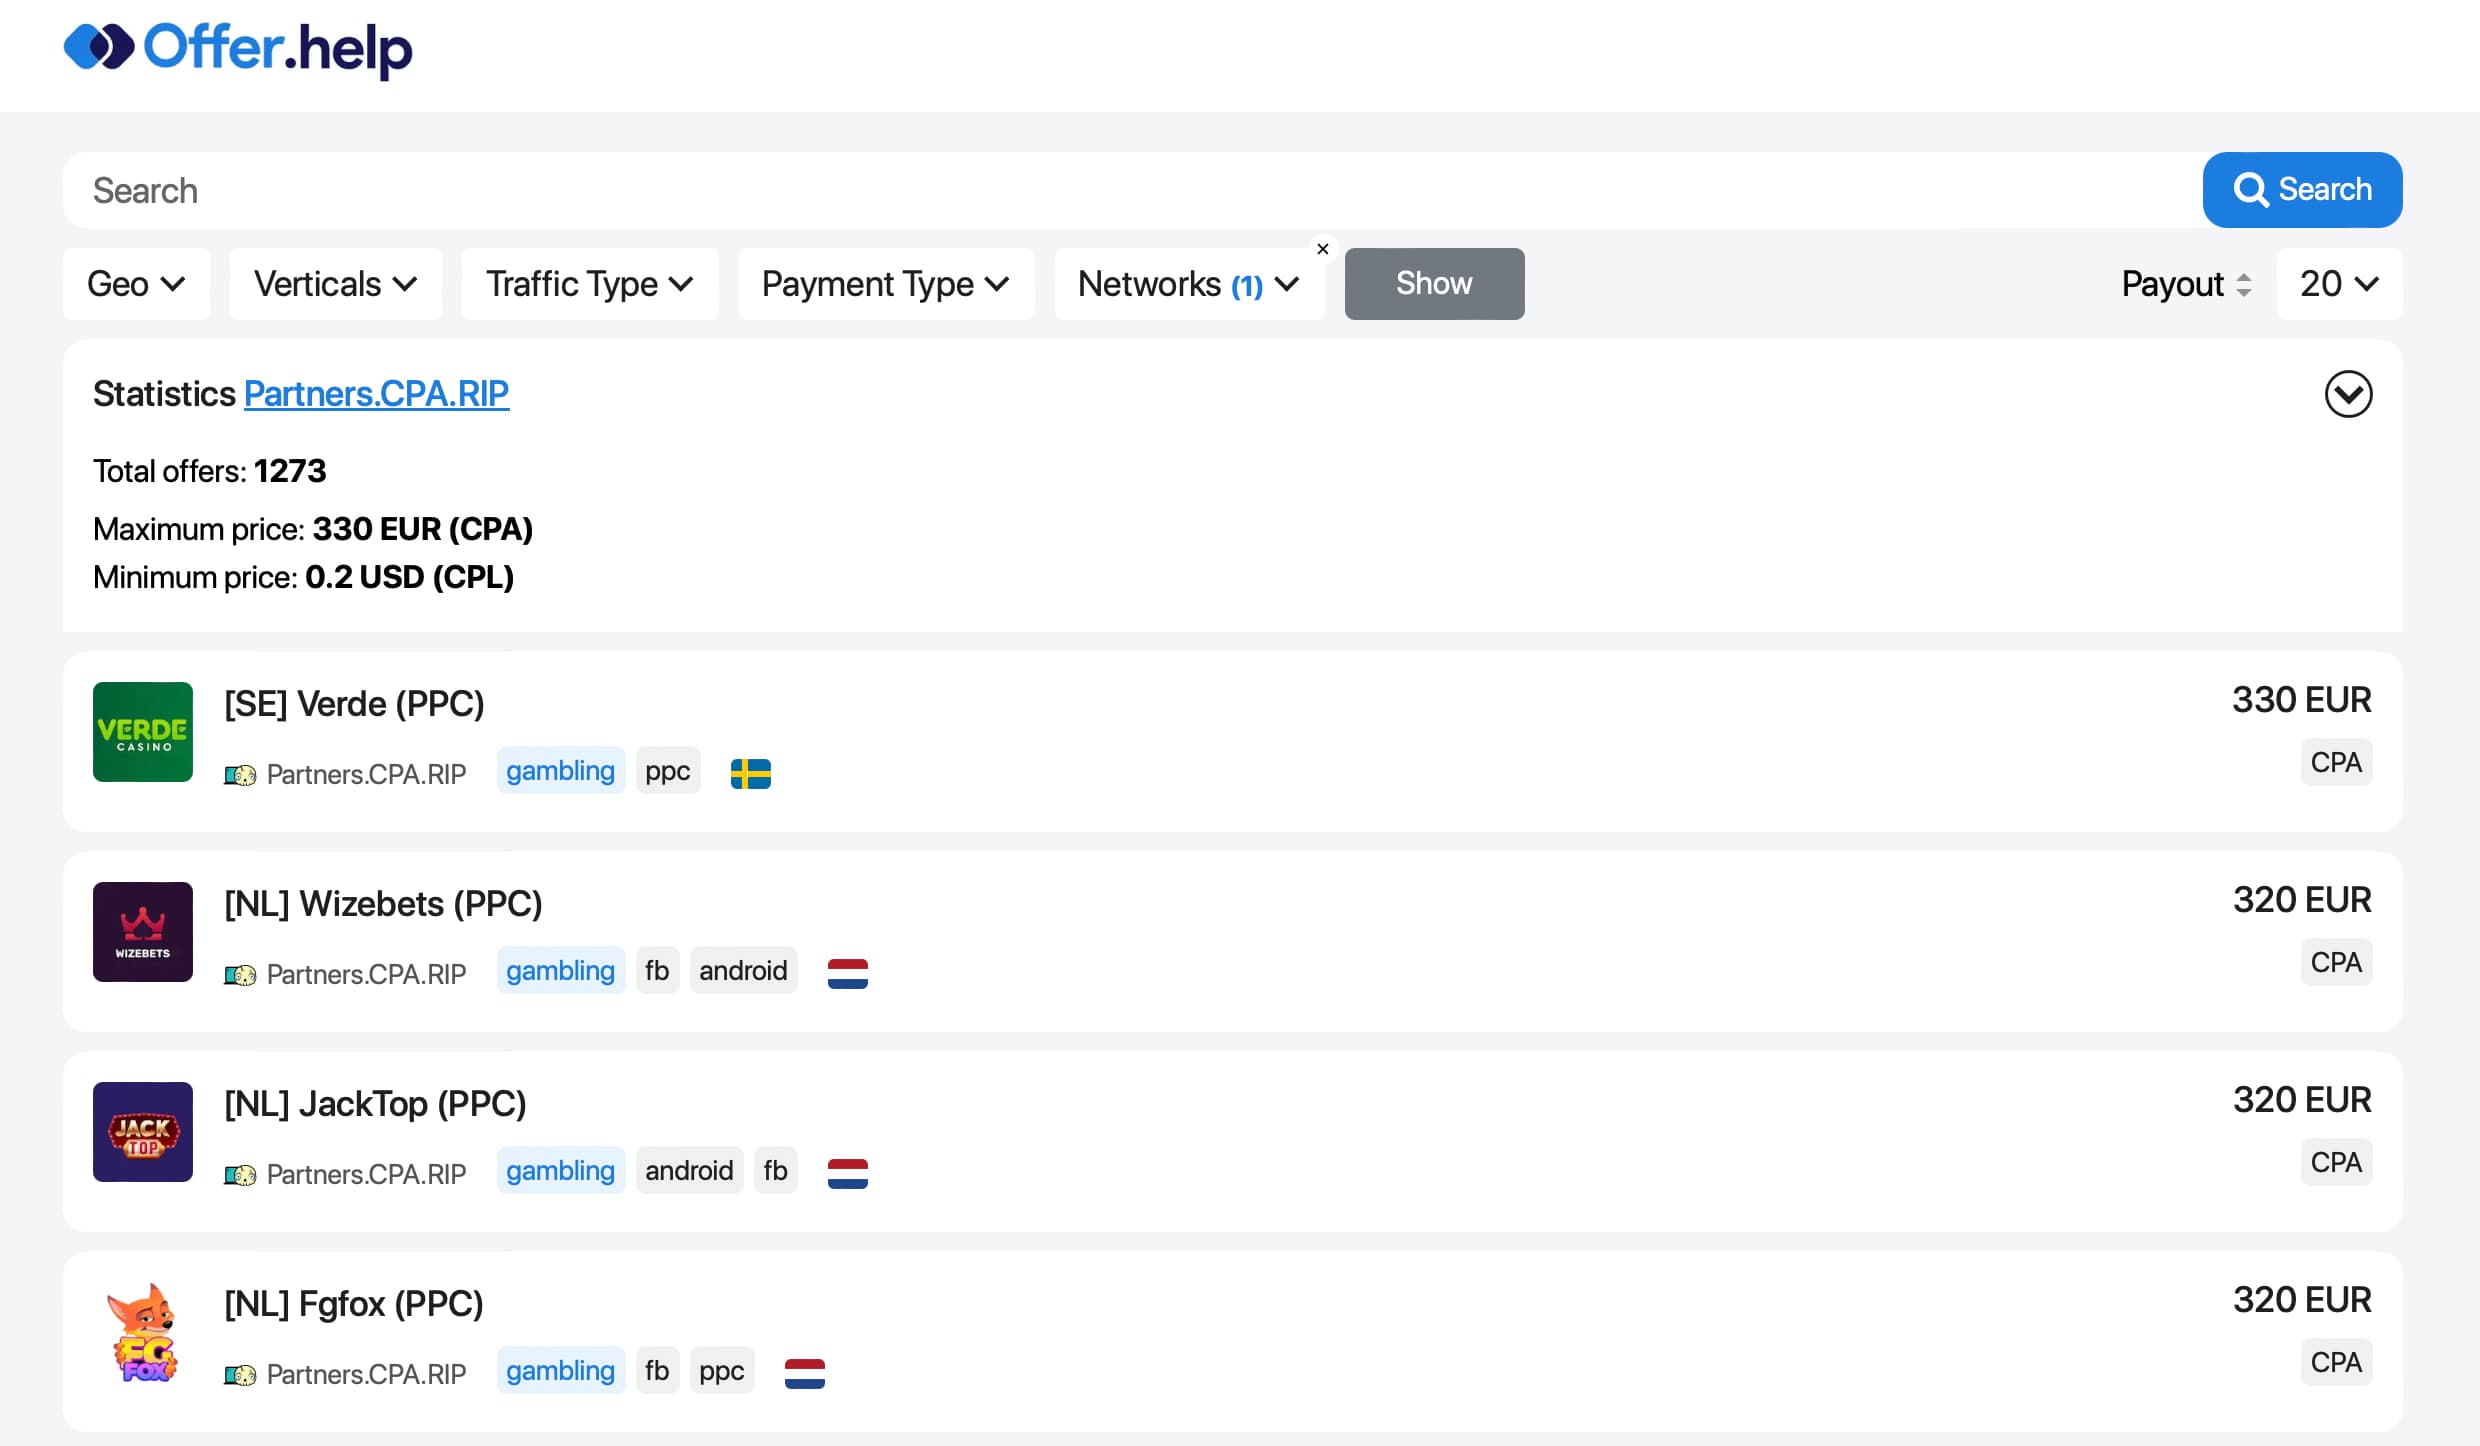Collapse the Statistics panel with the chevron circle
This screenshot has width=2480, height=1446.
[2348, 394]
